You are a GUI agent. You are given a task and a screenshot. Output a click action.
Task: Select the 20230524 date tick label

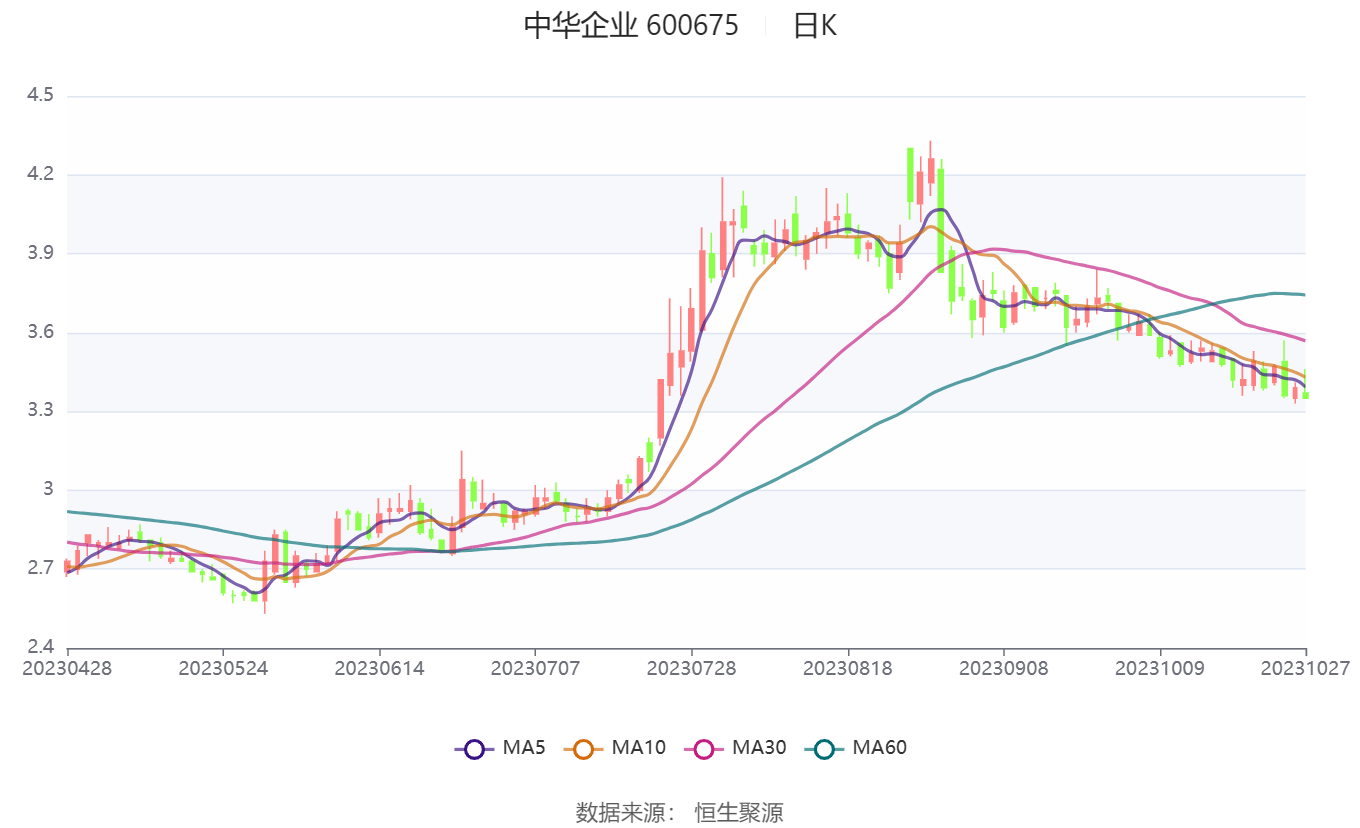point(224,667)
